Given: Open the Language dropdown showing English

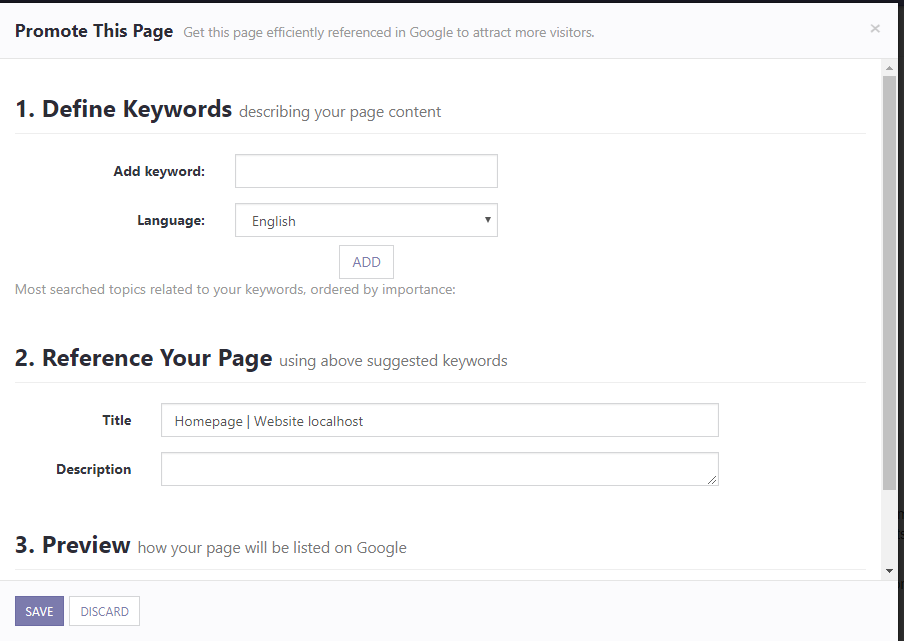Looking at the screenshot, I should click(366, 220).
